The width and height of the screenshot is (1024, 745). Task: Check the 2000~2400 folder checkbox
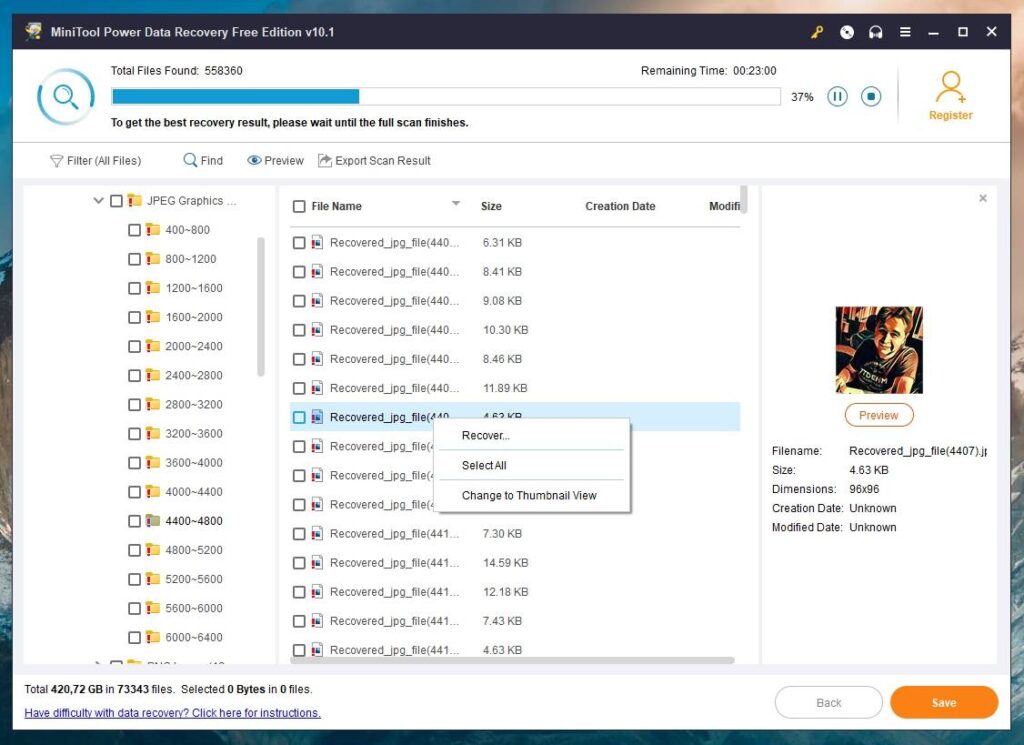click(x=135, y=347)
